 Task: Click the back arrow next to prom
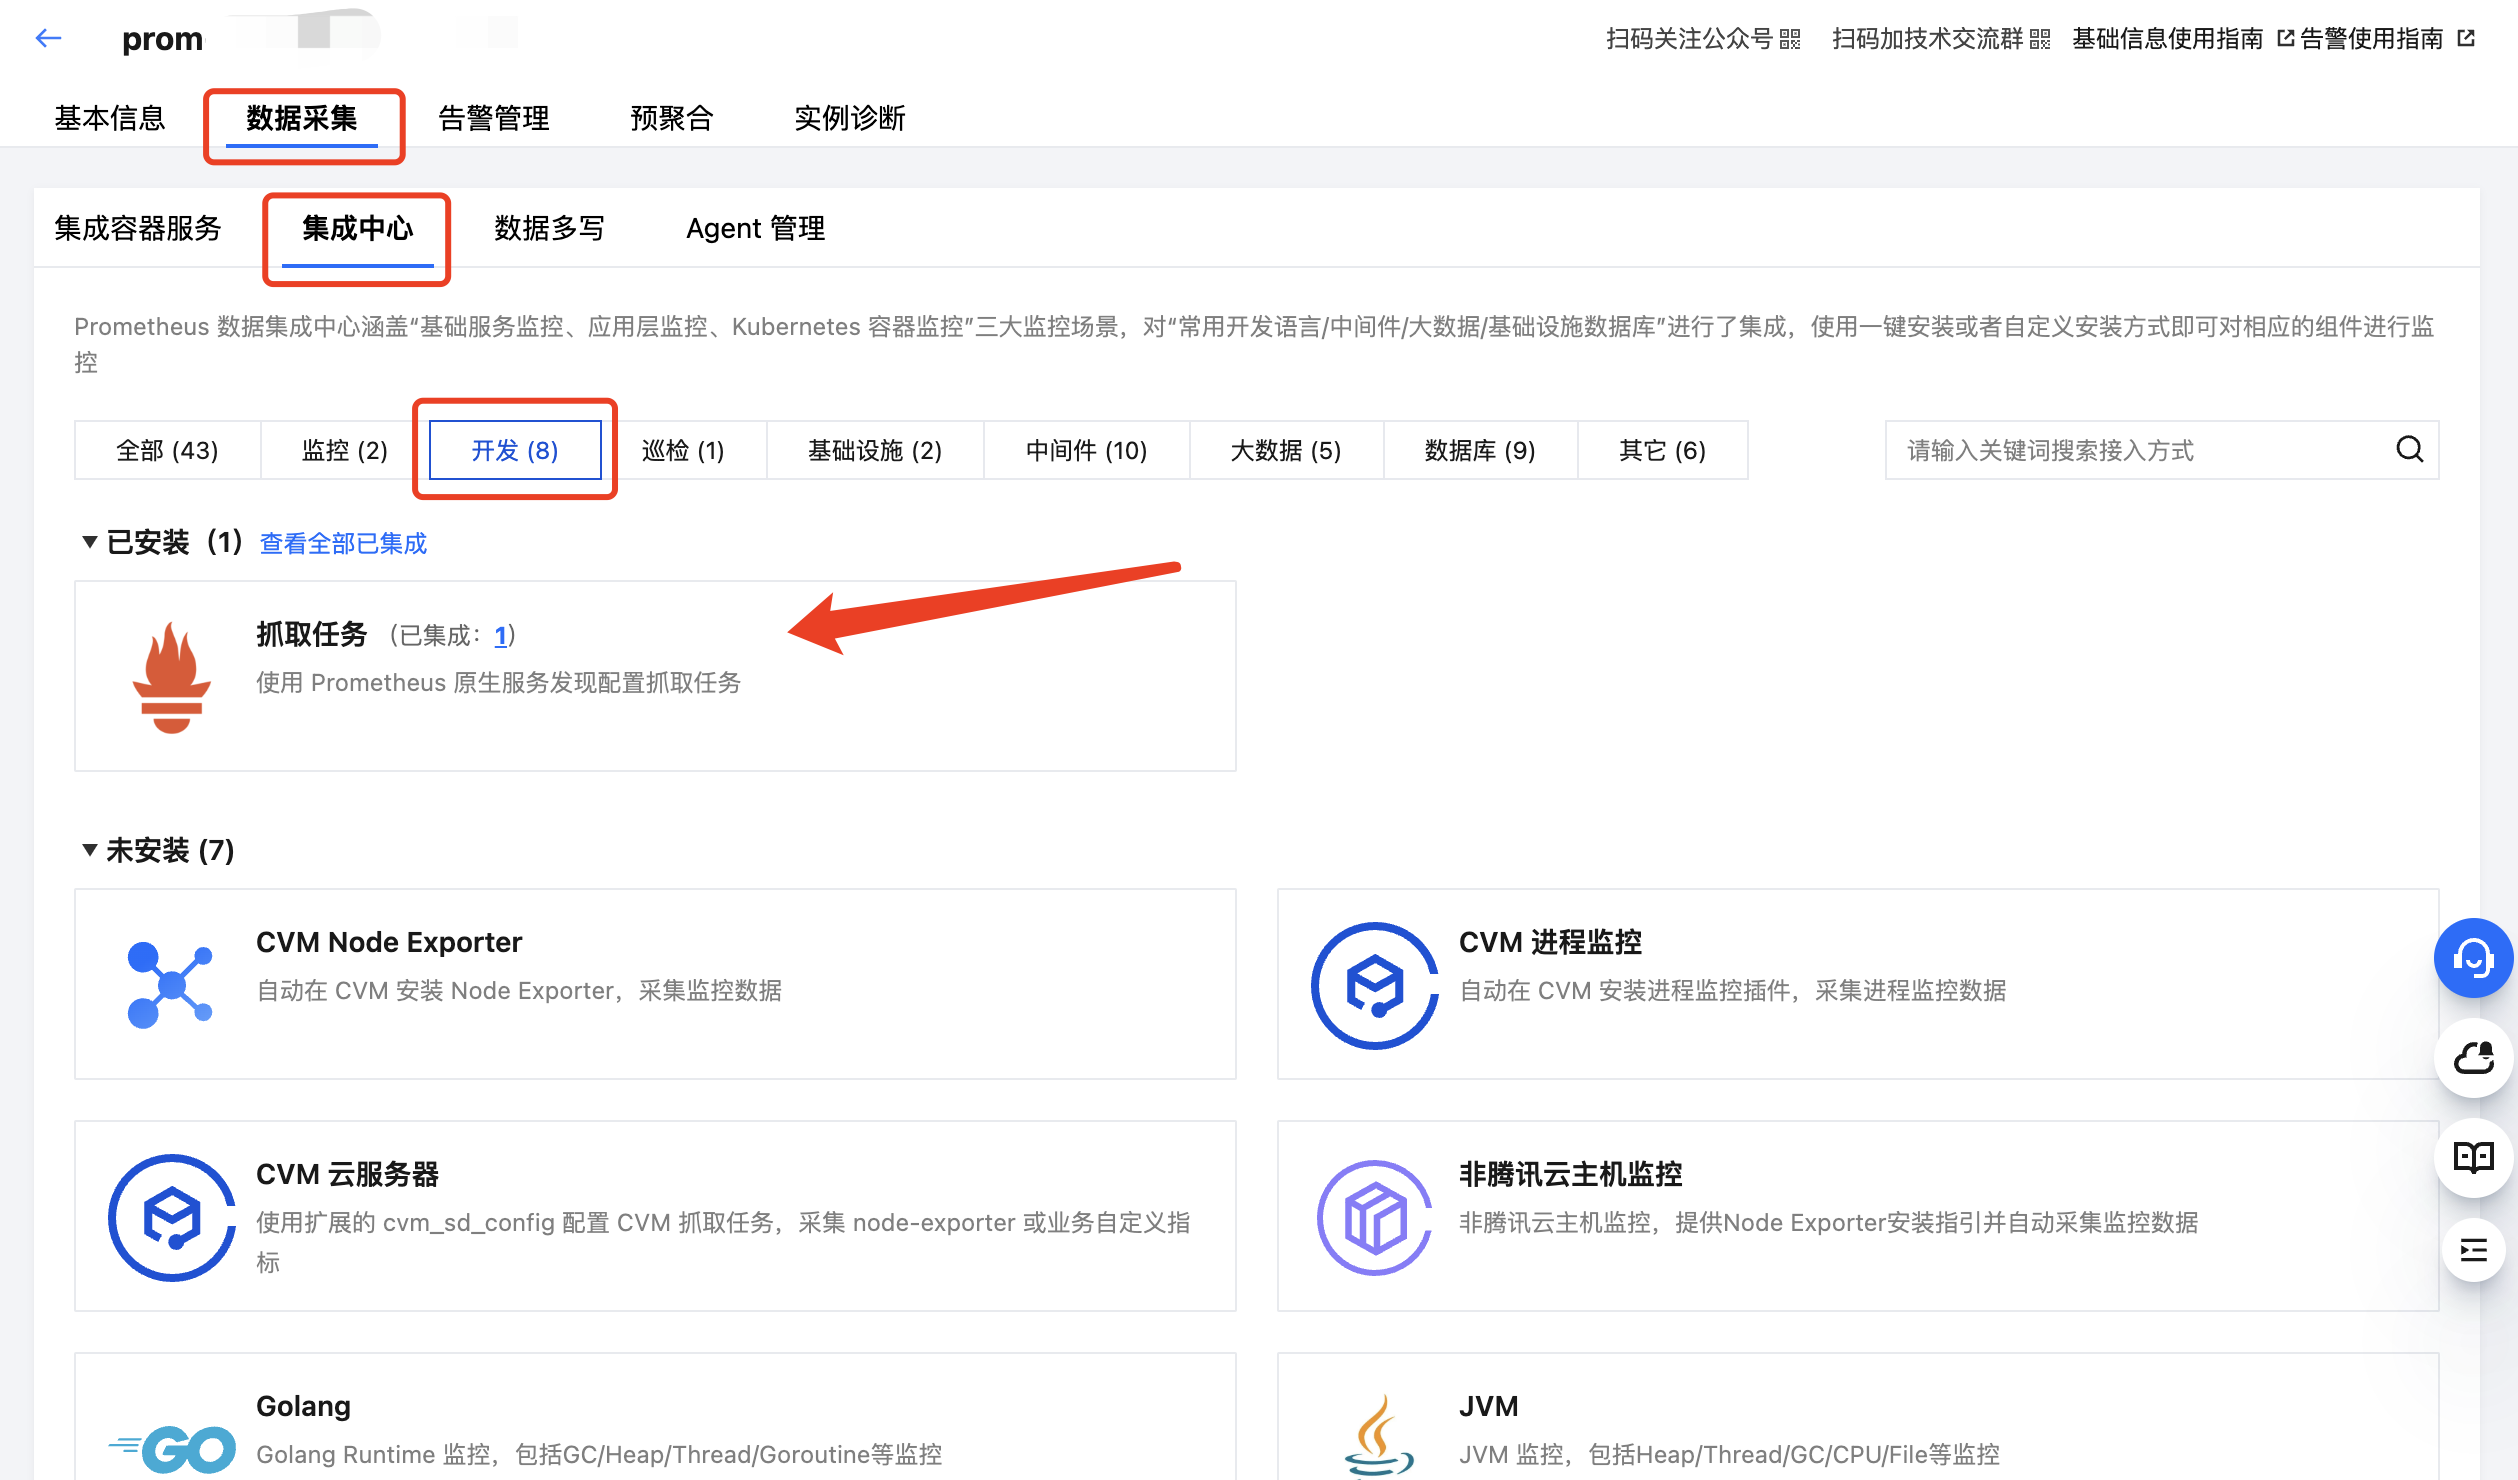click(x=48, y=39)
